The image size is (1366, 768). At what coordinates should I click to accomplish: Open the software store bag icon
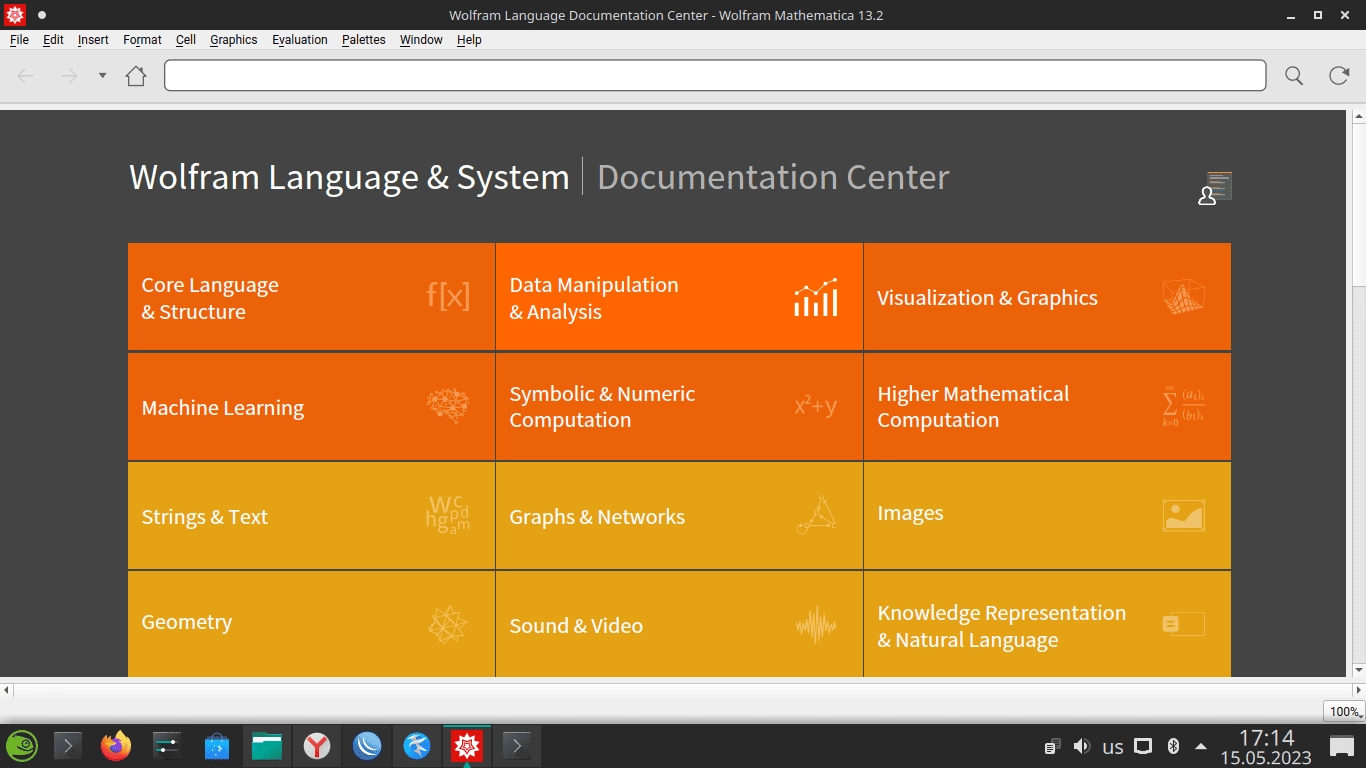216,746
